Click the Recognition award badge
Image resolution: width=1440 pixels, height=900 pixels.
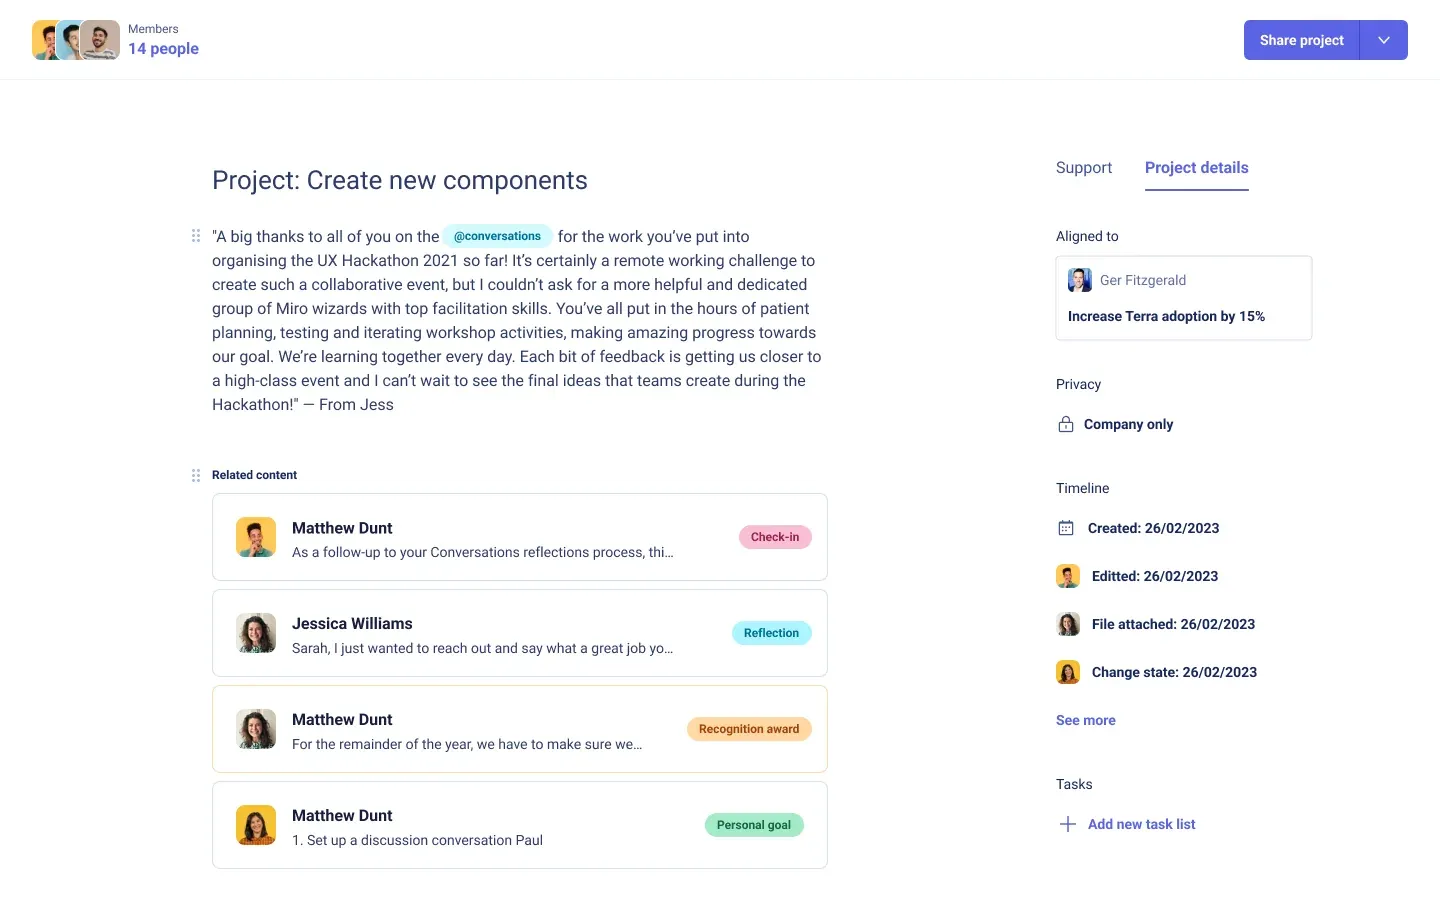[749, 729]
